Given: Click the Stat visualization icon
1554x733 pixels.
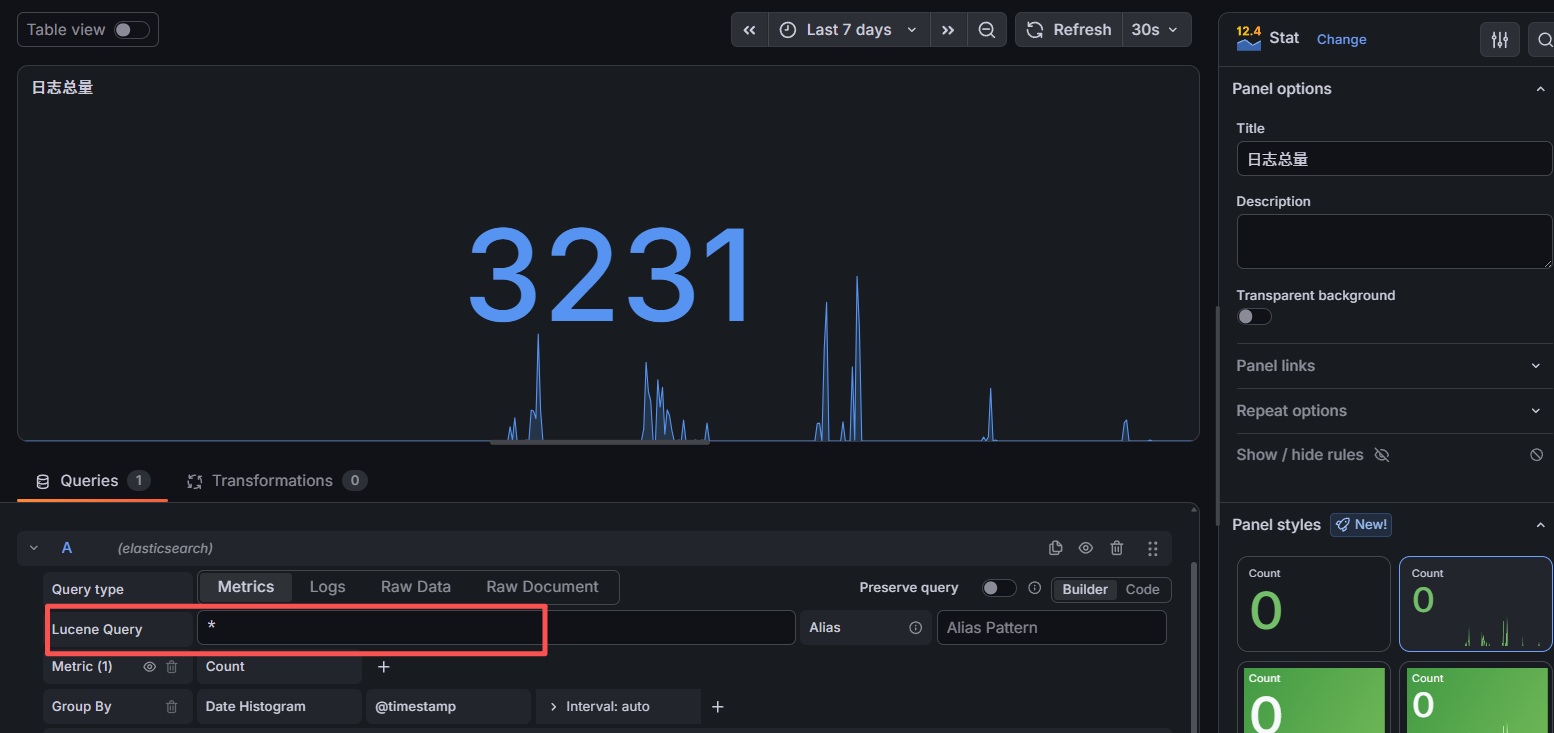Looking at the screenshot, I should point(1248,38).
